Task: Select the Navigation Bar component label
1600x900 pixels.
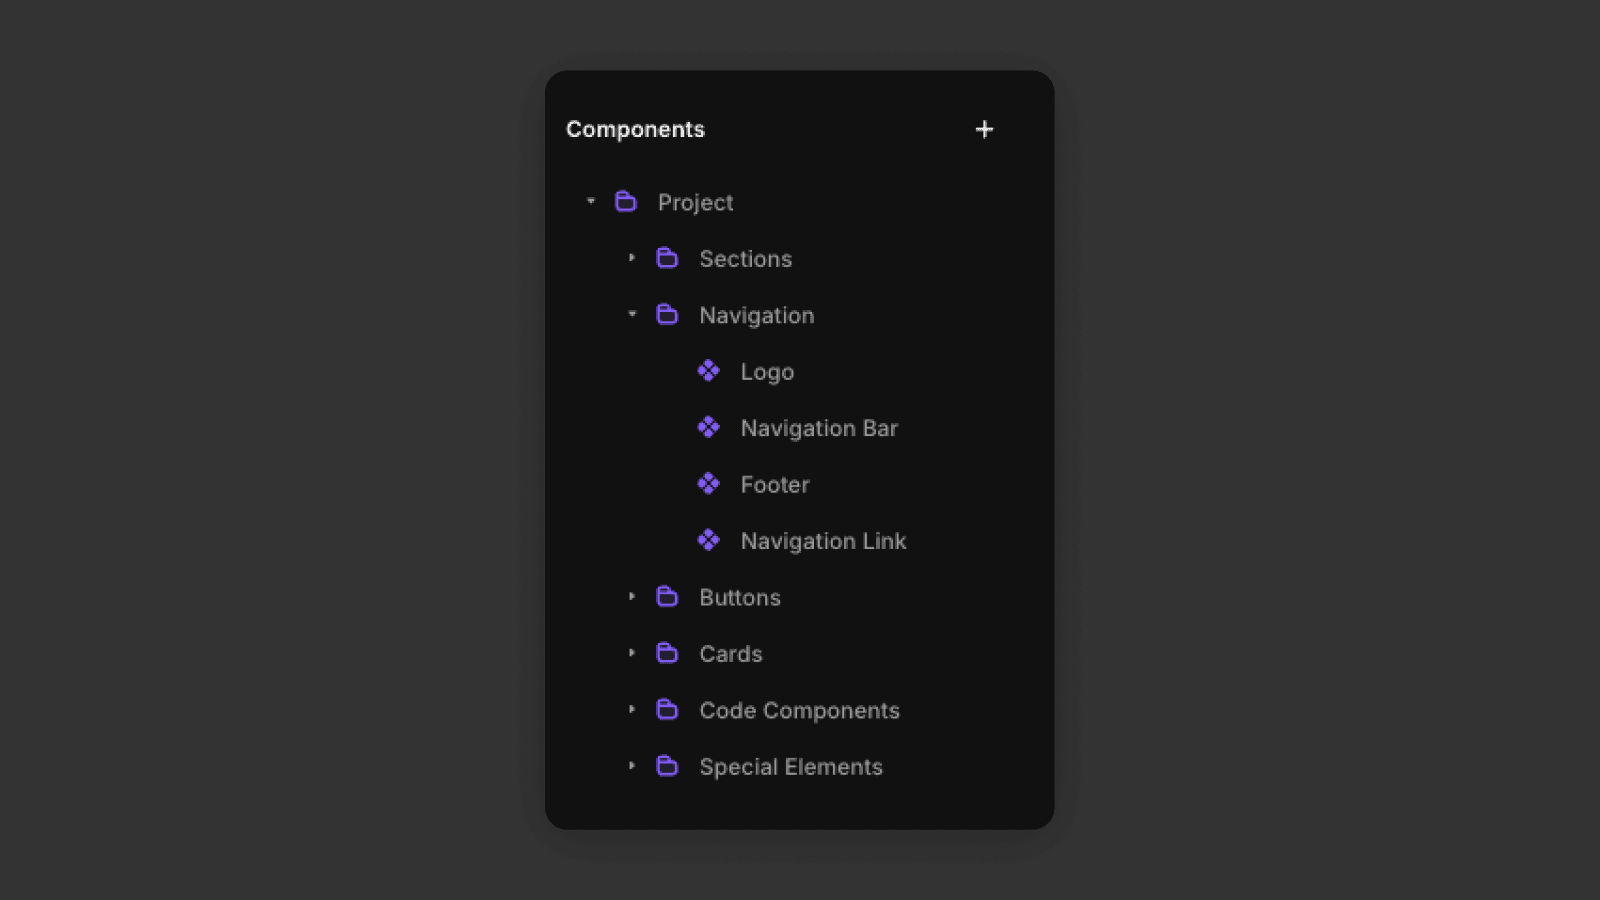Action: click(x=819, y=428)
